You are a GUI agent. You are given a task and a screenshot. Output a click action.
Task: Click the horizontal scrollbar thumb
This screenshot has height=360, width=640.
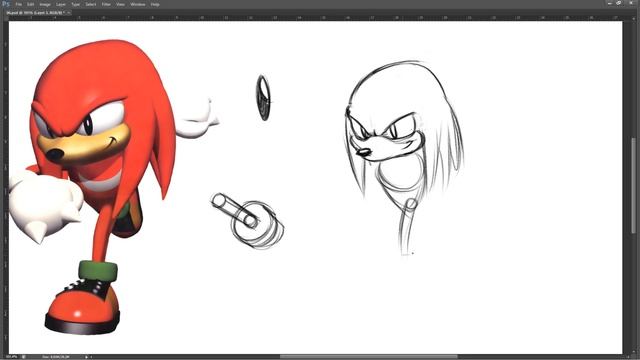369,357
